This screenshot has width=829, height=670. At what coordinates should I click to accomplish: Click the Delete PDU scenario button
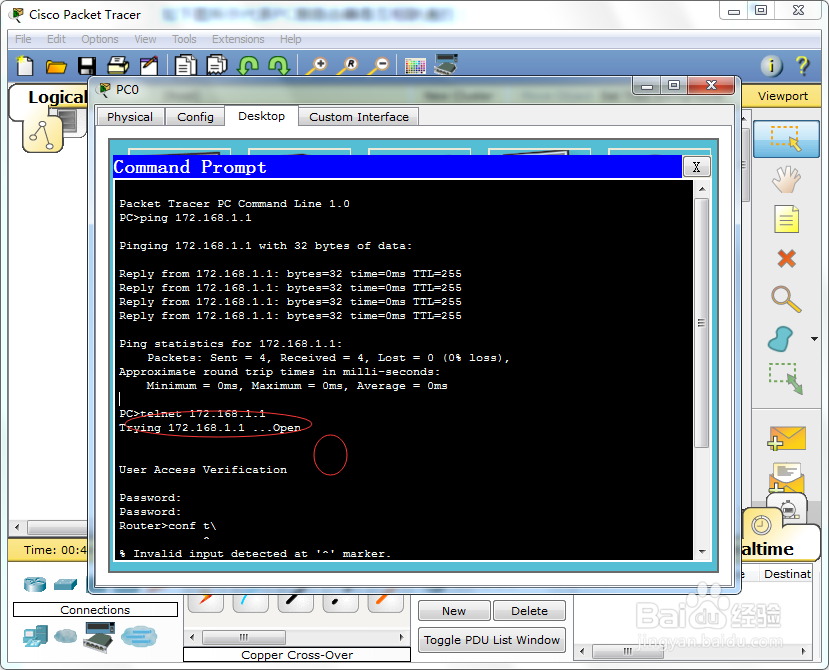tap(529, 611)
